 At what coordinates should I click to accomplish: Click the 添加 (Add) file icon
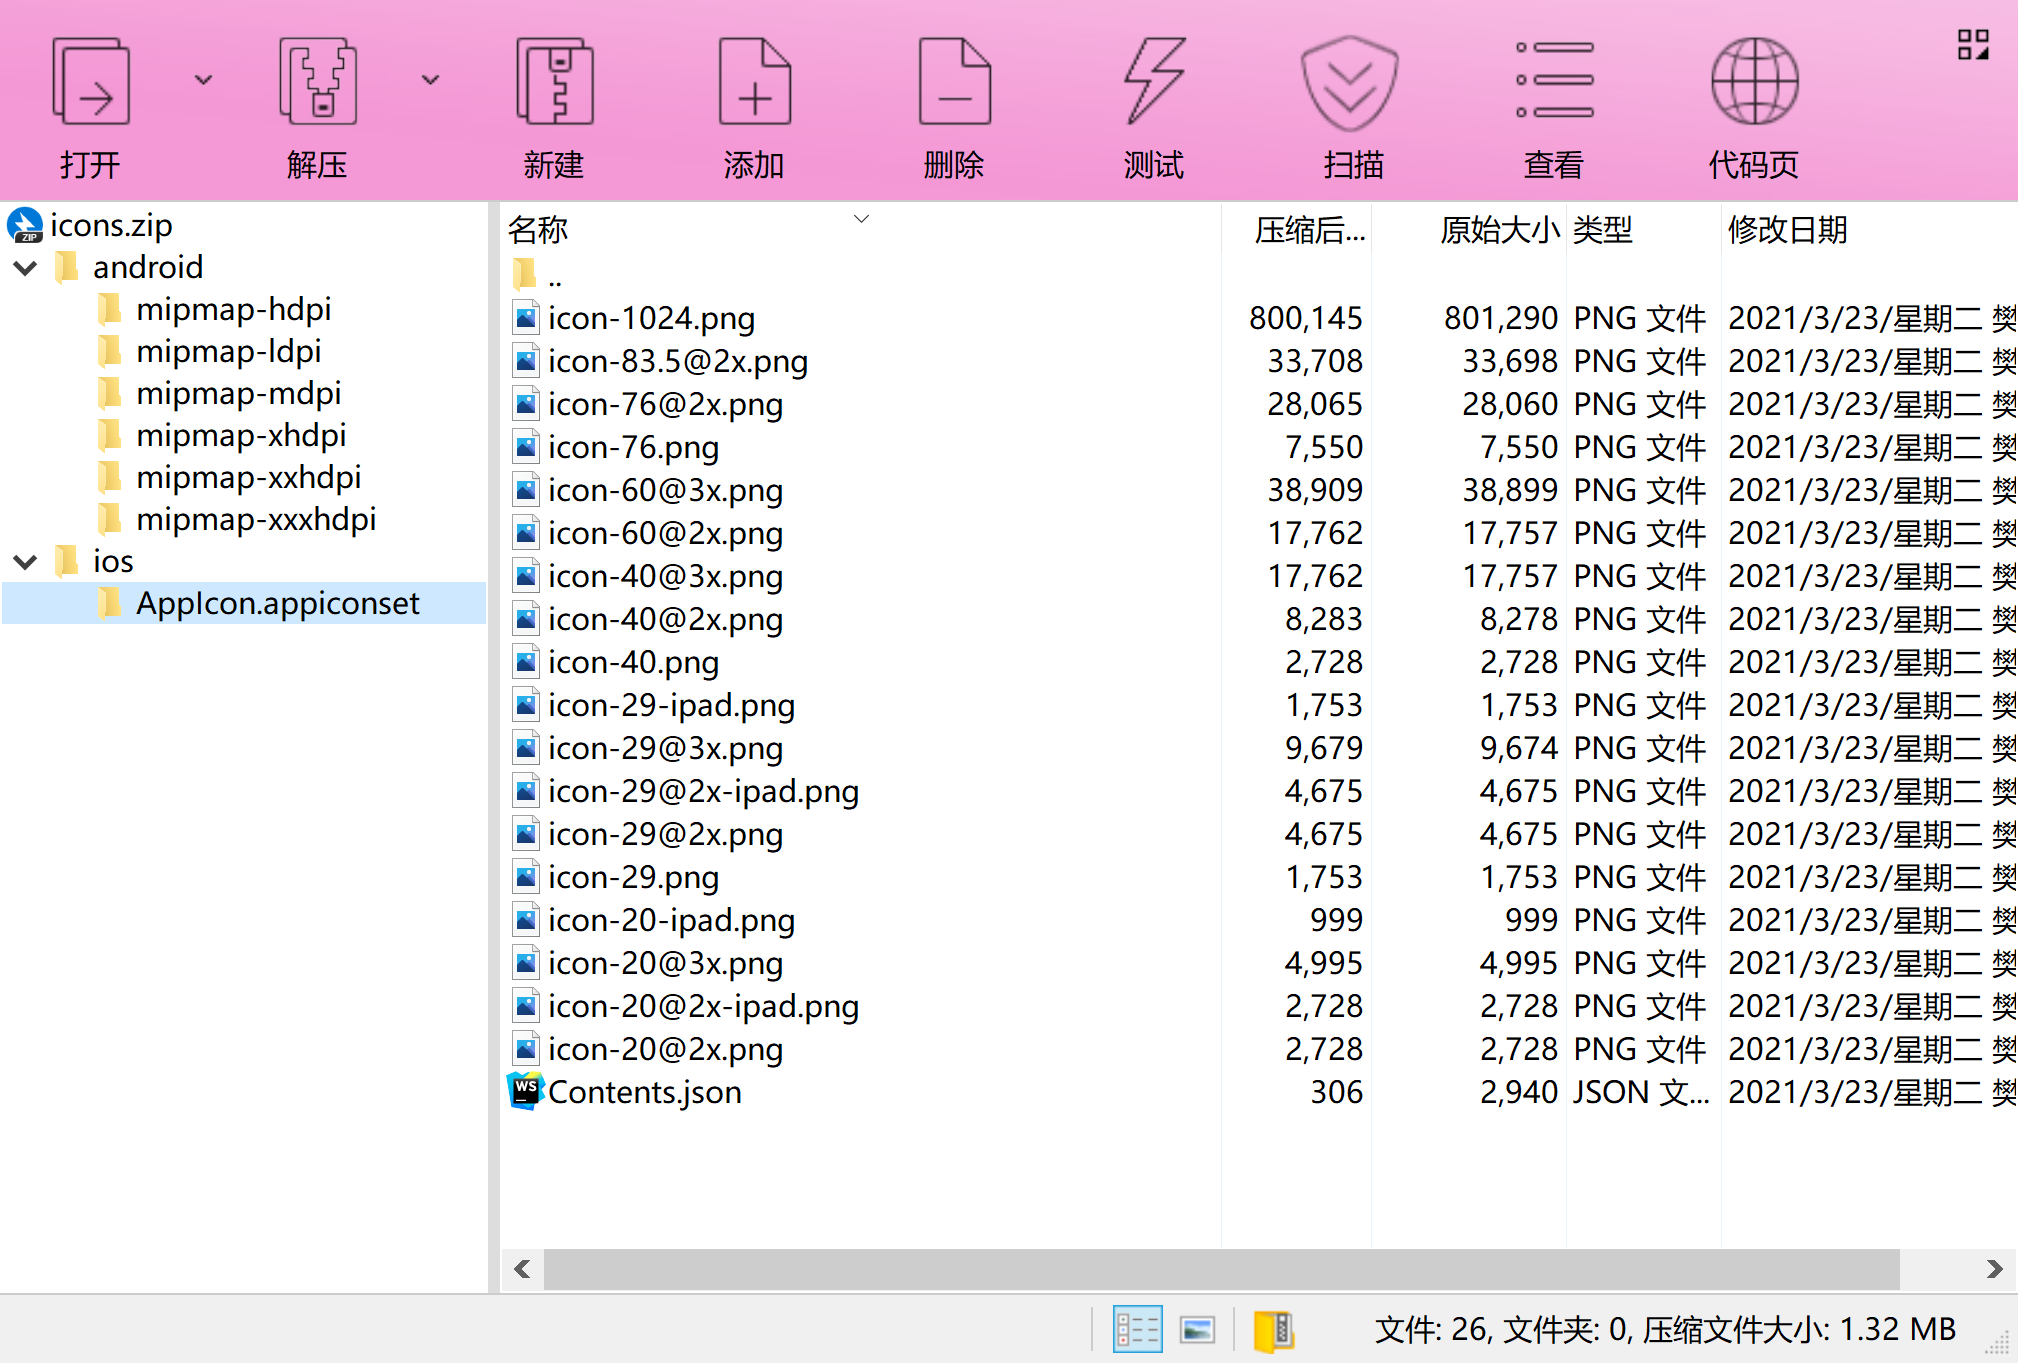(754, 83)
